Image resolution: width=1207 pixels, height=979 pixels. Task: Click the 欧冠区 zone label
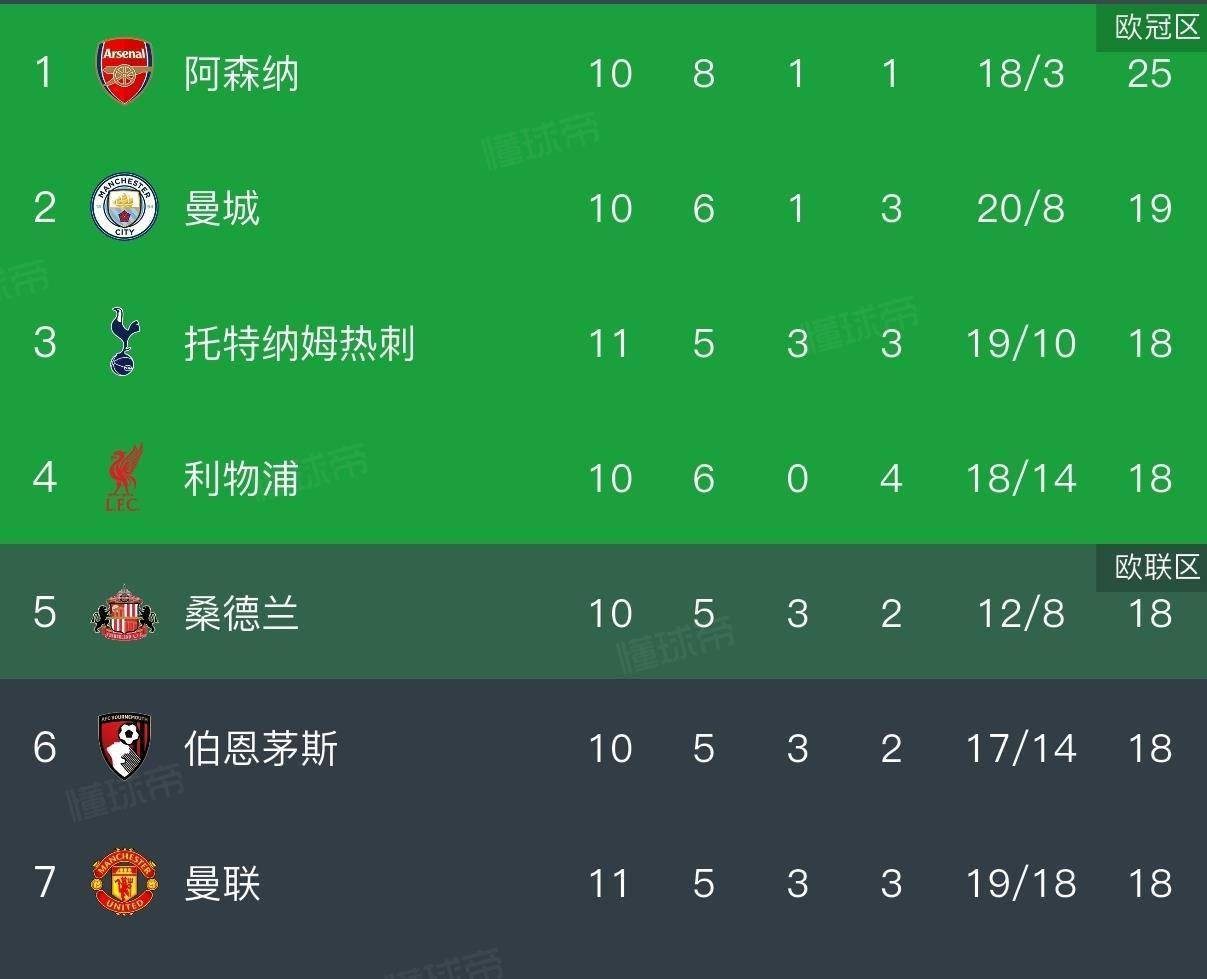1156,27
